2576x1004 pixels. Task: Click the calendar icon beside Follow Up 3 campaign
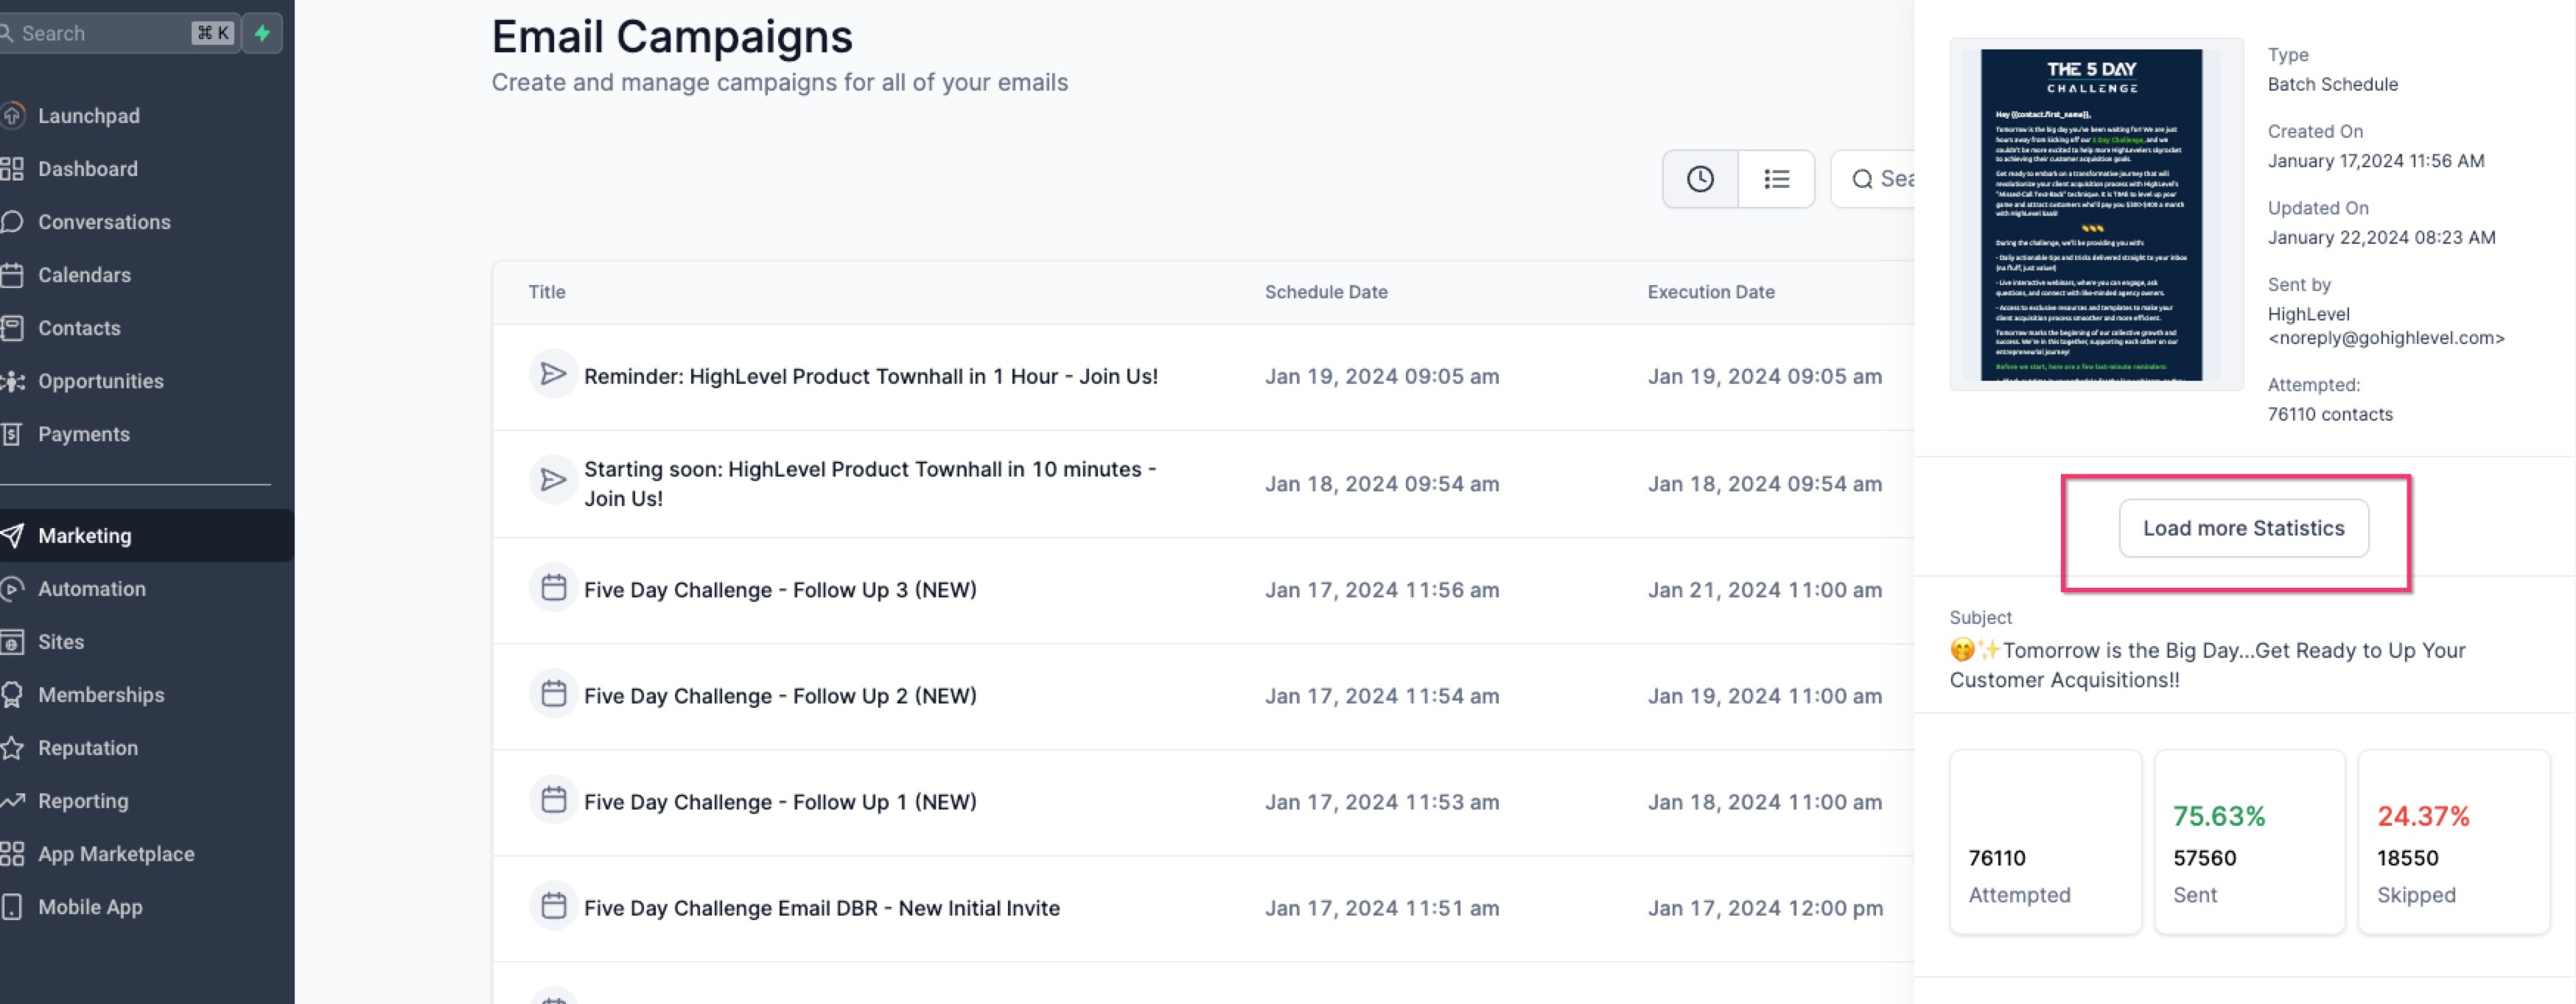pyautogui.click(x=553, y=588)
